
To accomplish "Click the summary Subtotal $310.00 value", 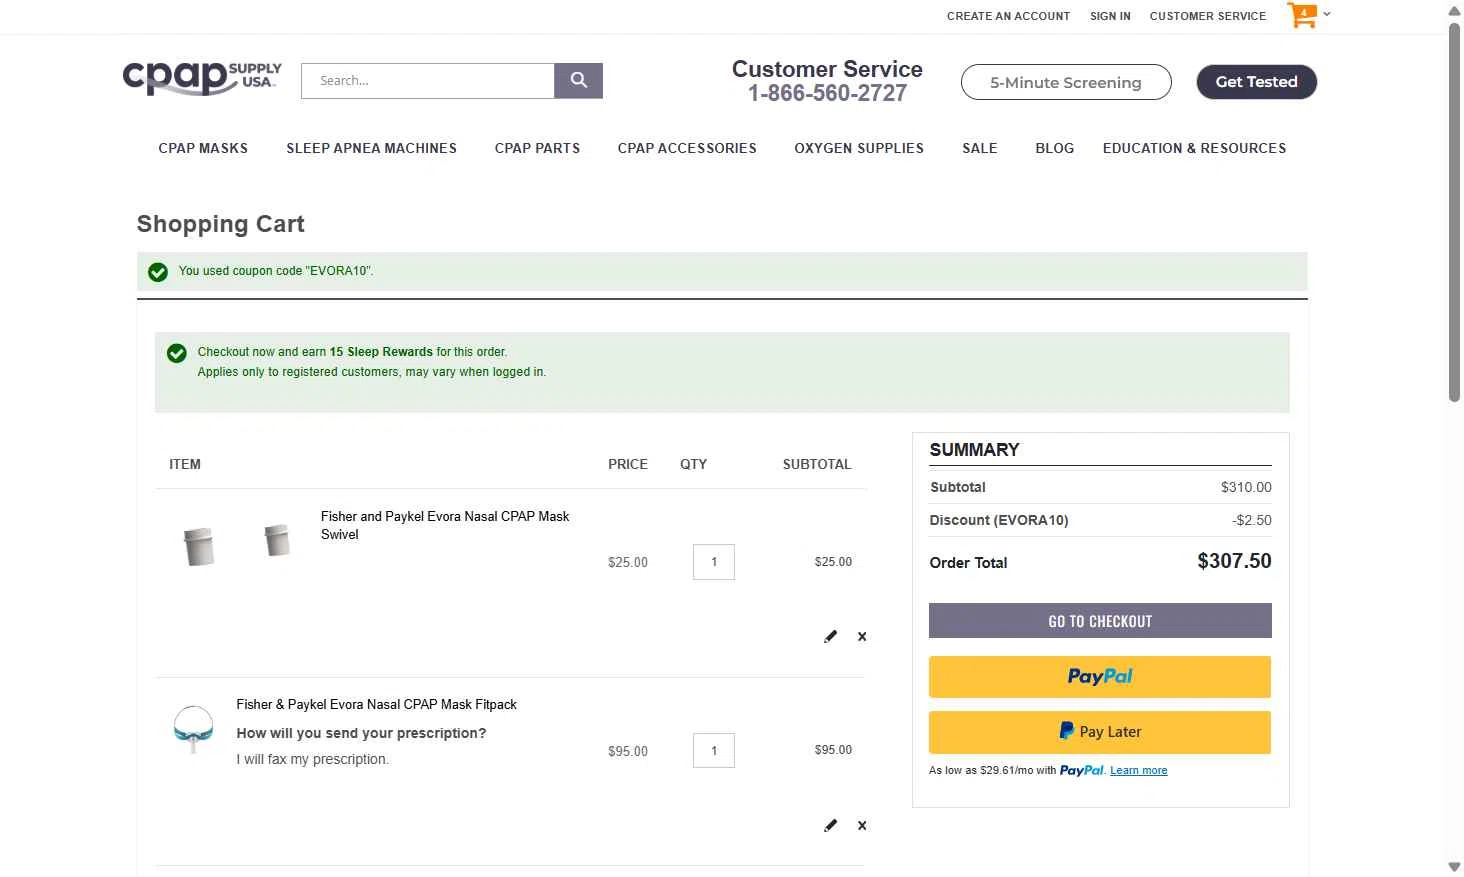I will point(1246,487).
